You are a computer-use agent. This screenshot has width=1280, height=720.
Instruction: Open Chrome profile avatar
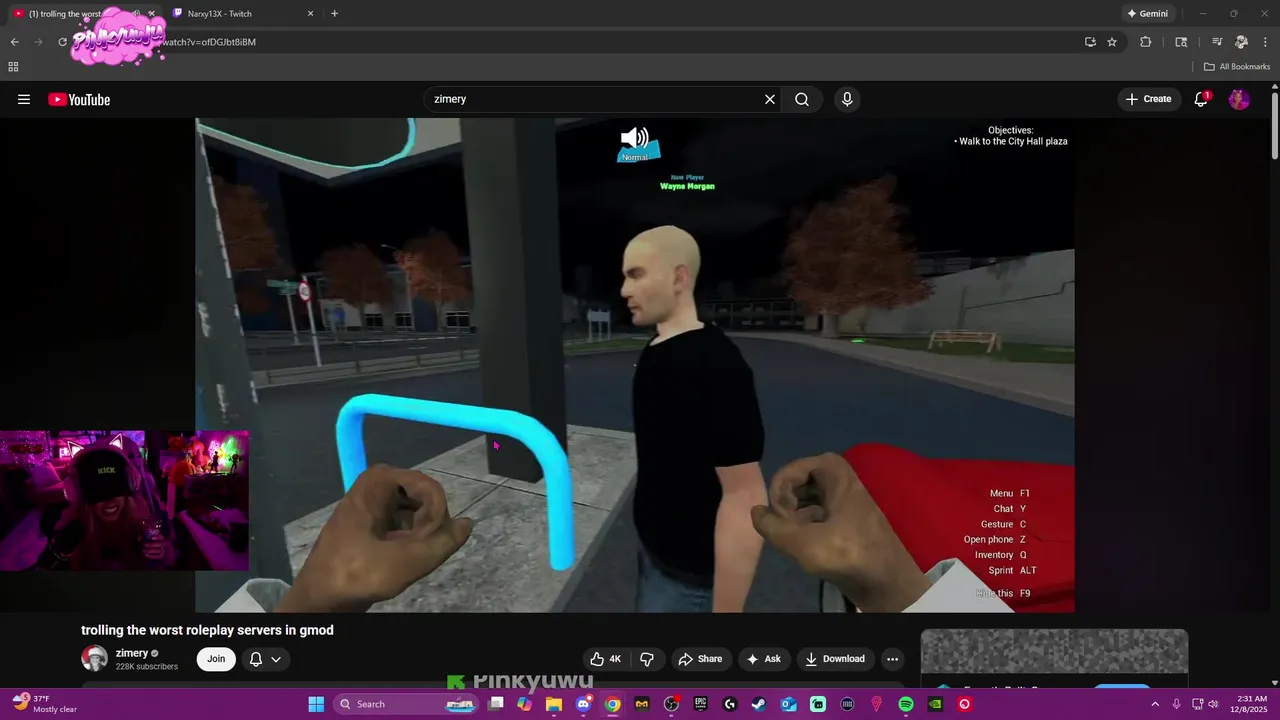tap(1241, 42)
